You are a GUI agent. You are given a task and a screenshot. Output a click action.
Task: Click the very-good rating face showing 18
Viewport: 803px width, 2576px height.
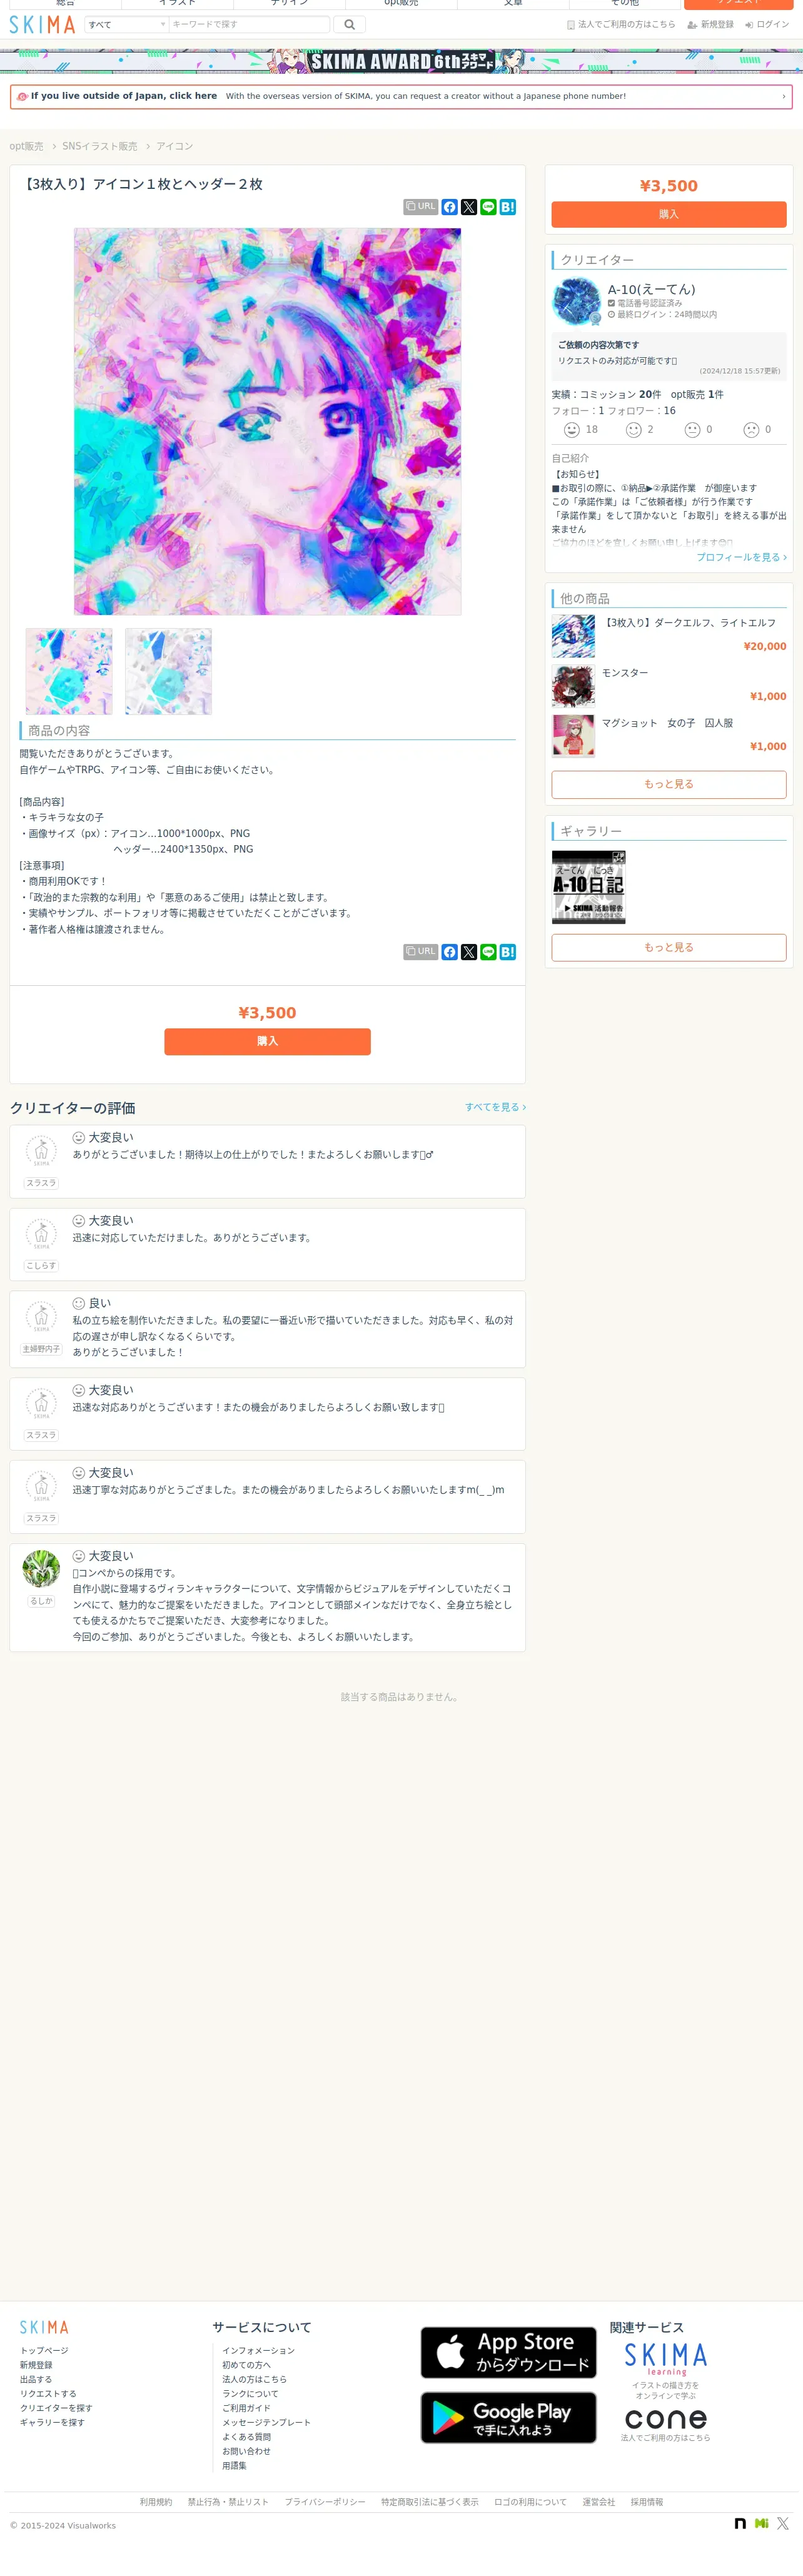[x=572, y=430]
